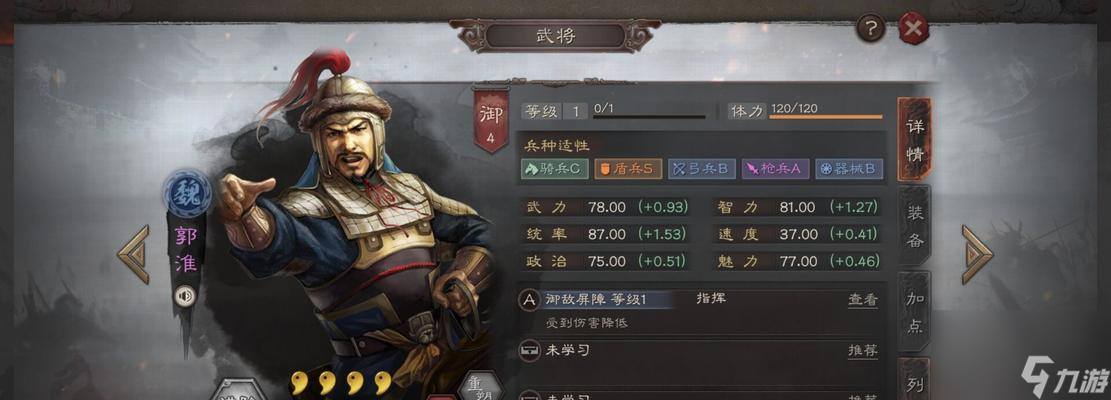Select the 枪兵A spearman aptitude icon

pyautogui.click(x=774, y=168)
